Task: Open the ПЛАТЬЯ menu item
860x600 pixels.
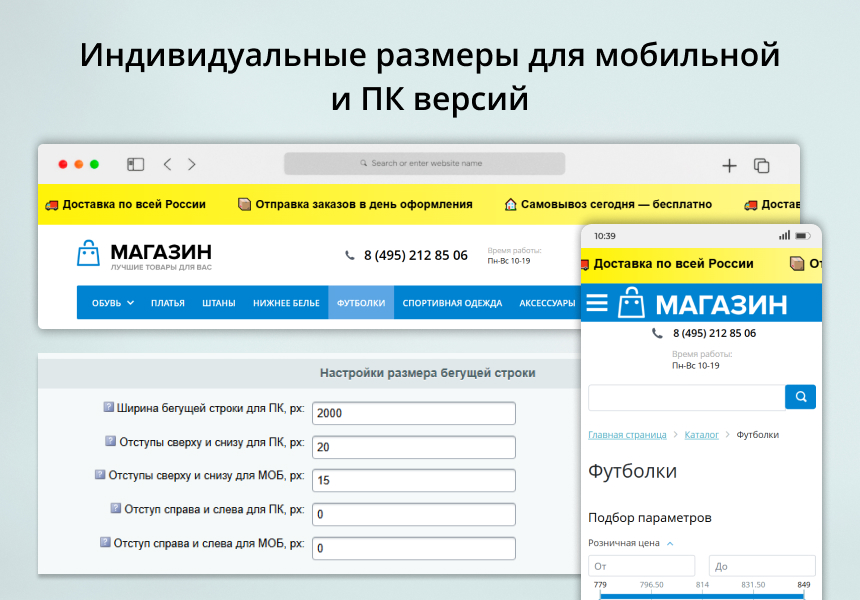Action: coord(167,303)
